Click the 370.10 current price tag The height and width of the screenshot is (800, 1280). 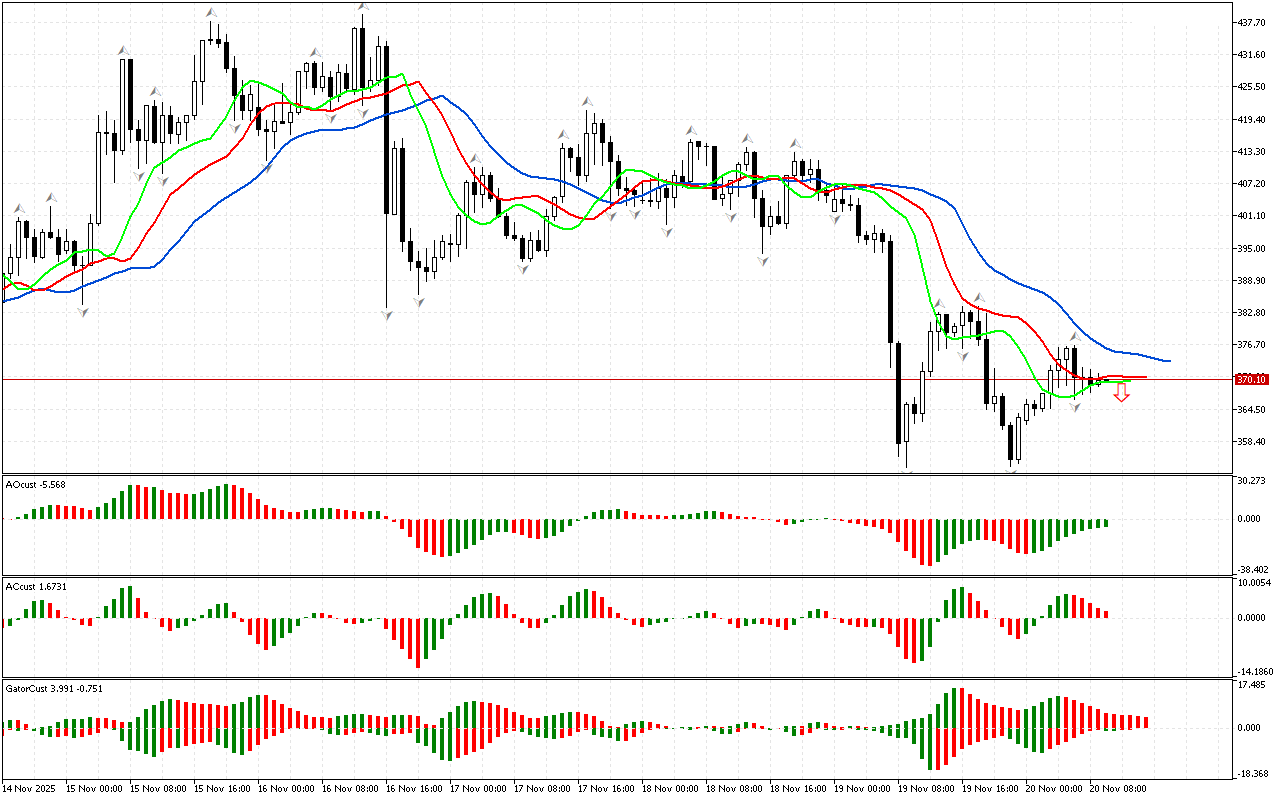point(1252,380)
